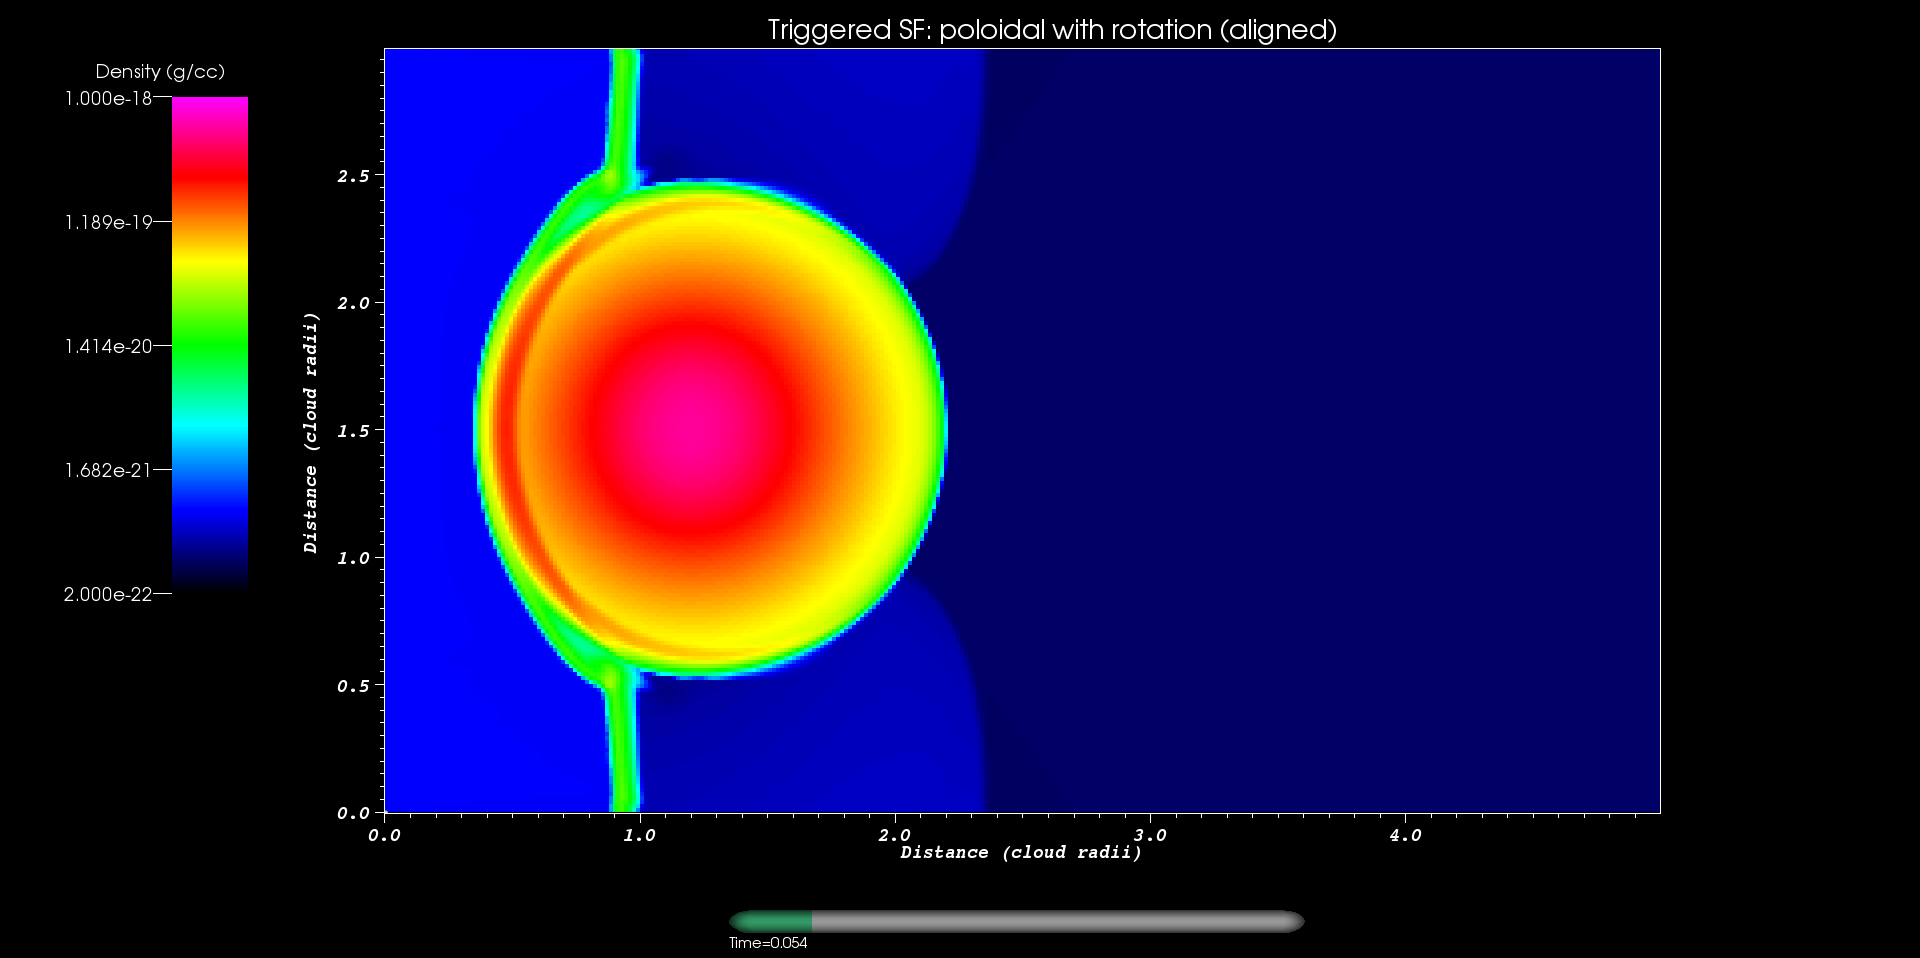Screen dimensions: 1920x958
Task: Click the 'Density (g/cc)' legend title
Action: [x=160, y=71]
